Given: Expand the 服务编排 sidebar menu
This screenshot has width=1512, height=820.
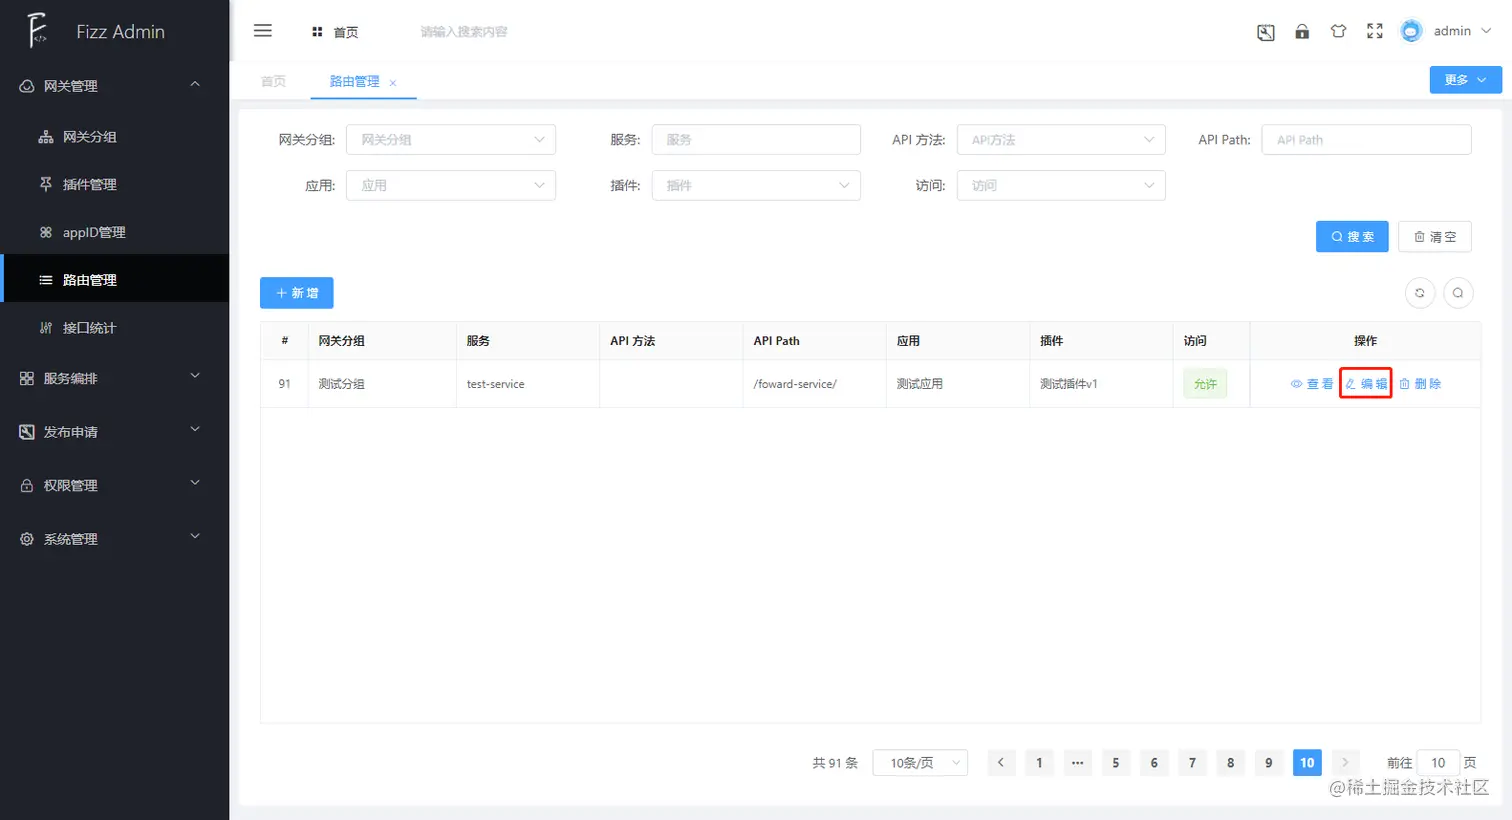Looking at the screenshot, I should 114,378.
